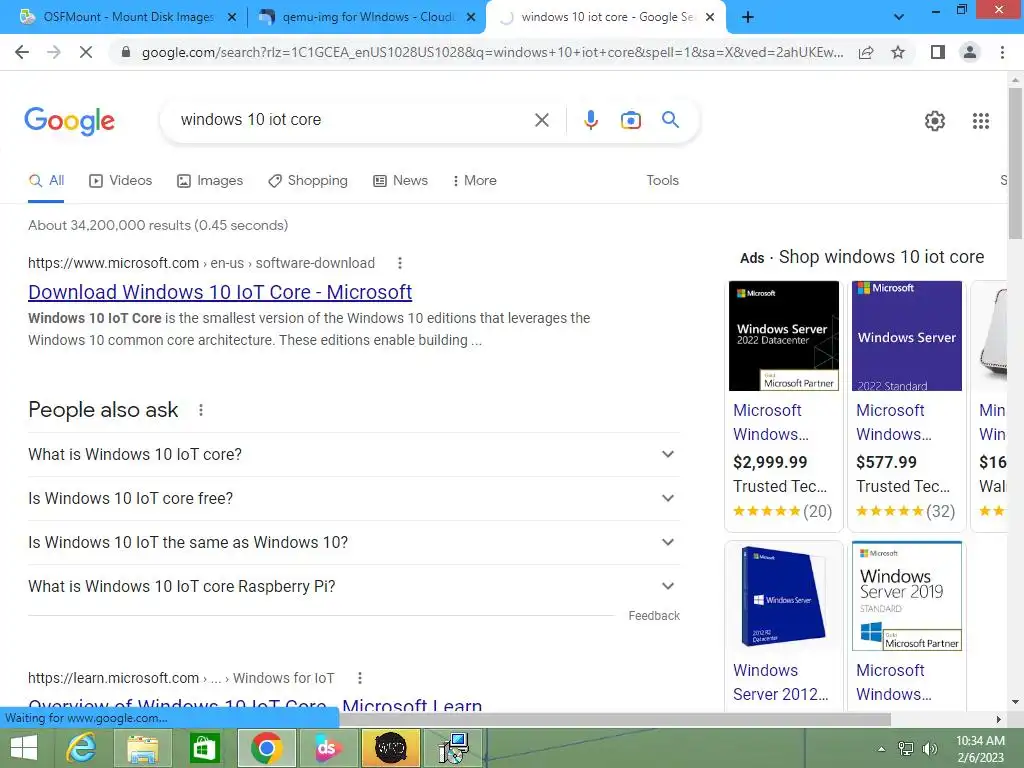Switch to the qemu-img for Windows tab
This screenshot has width=1024, height=768.
point(366,17)
